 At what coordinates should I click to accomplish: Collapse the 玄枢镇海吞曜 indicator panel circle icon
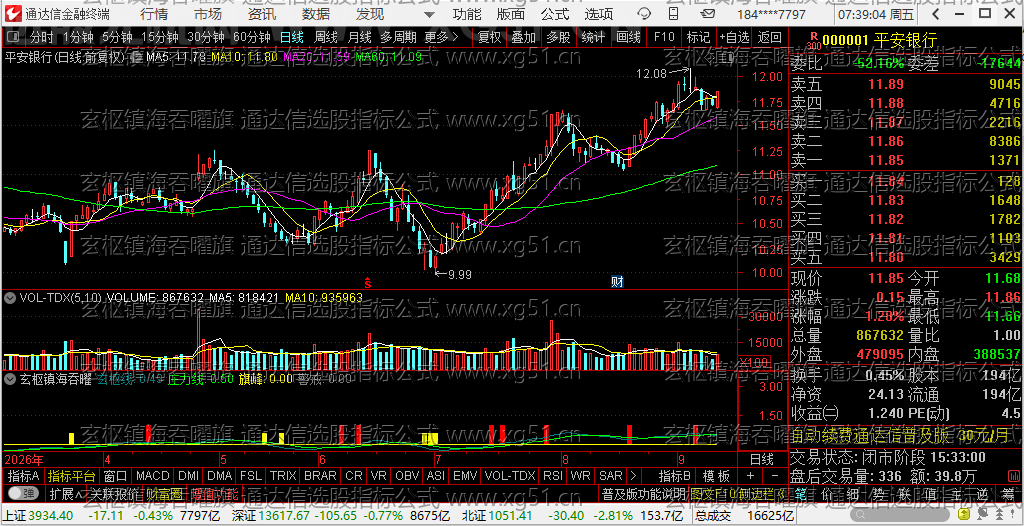(x=10, y=378)
